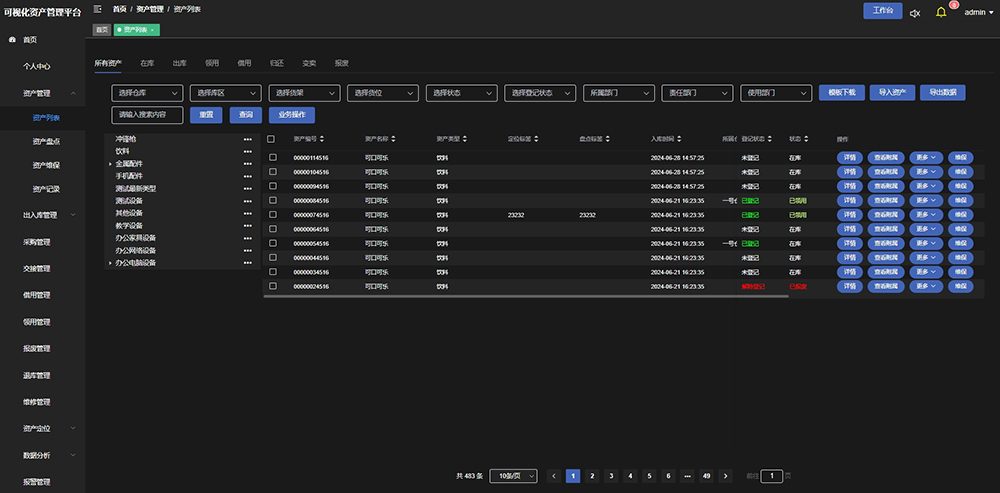Sort by 入库时间 column sort icon
This screenshot has height=493, width=1000.
pyautogui.click(x=680, y=139)
